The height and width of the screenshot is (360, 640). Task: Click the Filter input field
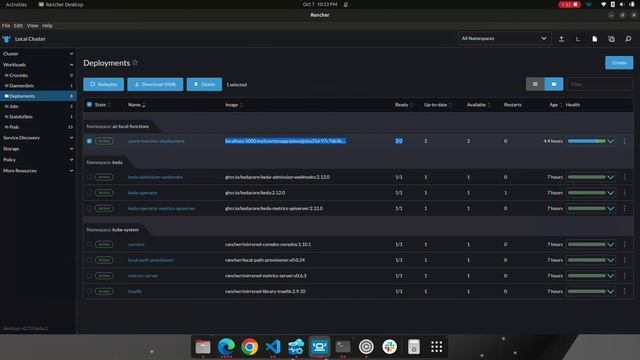(599, 84)
